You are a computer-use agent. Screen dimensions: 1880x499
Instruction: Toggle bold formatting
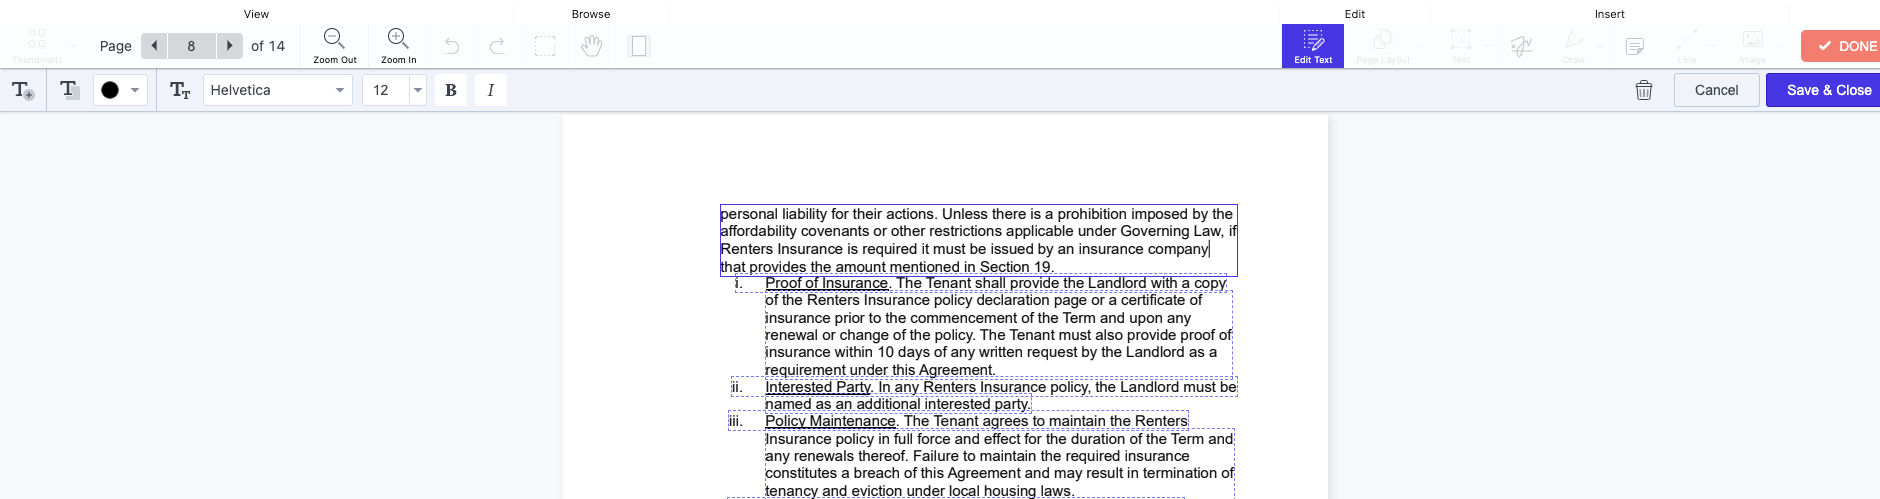click(451, 90)
